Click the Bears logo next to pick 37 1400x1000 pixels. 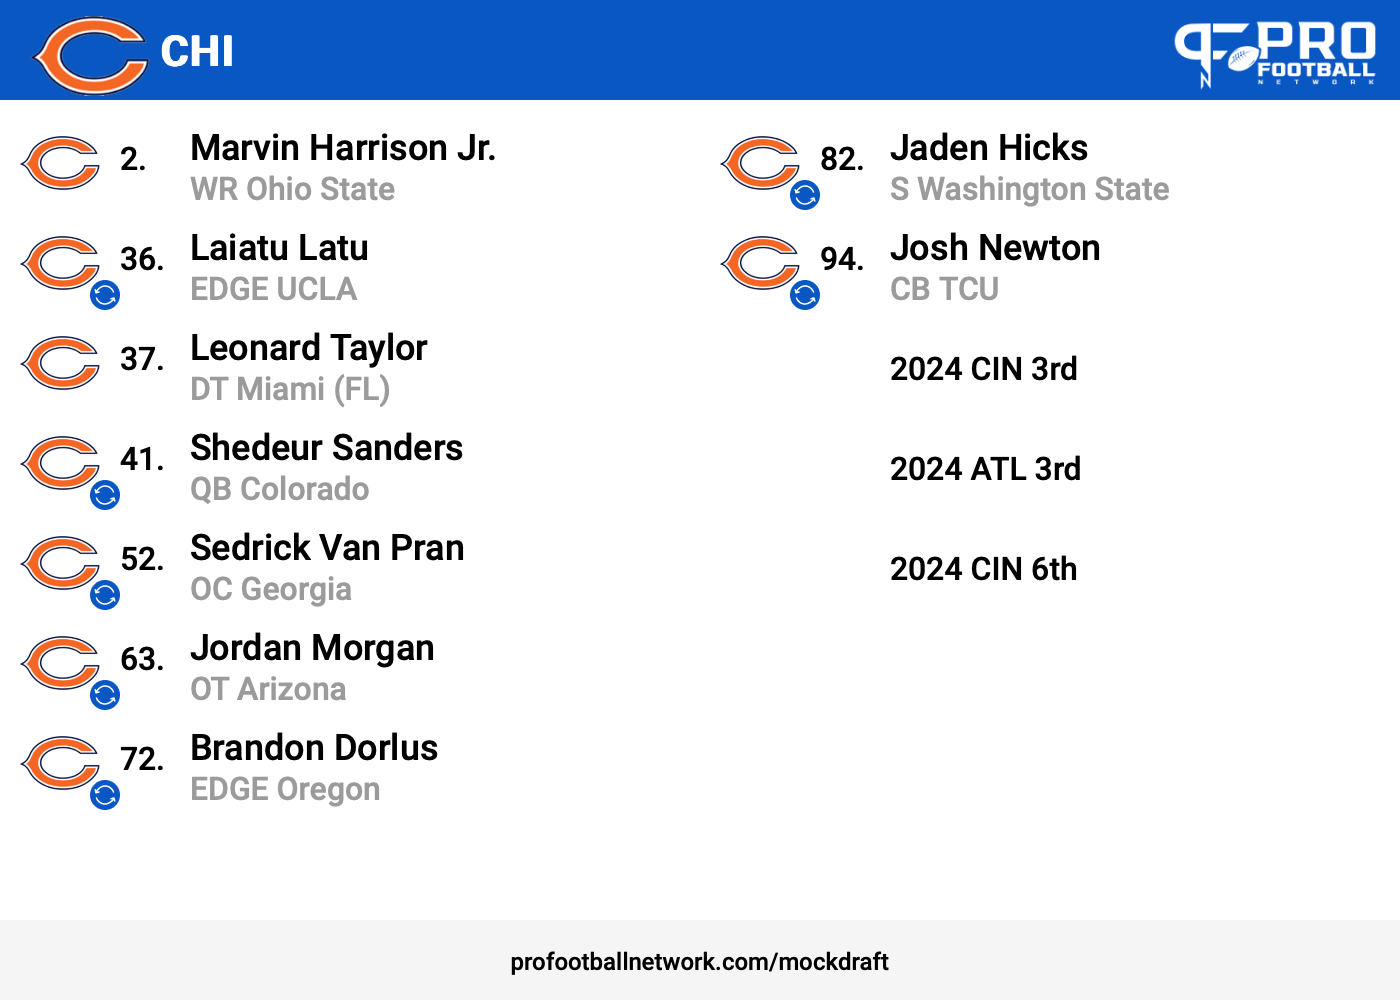(60, 363)
